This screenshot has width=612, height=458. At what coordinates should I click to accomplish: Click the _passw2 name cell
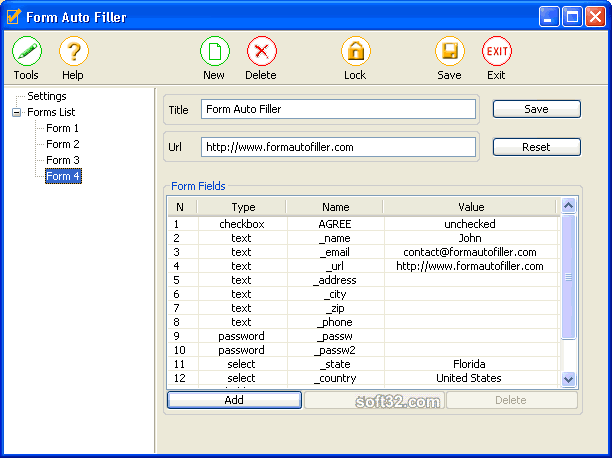335,350
